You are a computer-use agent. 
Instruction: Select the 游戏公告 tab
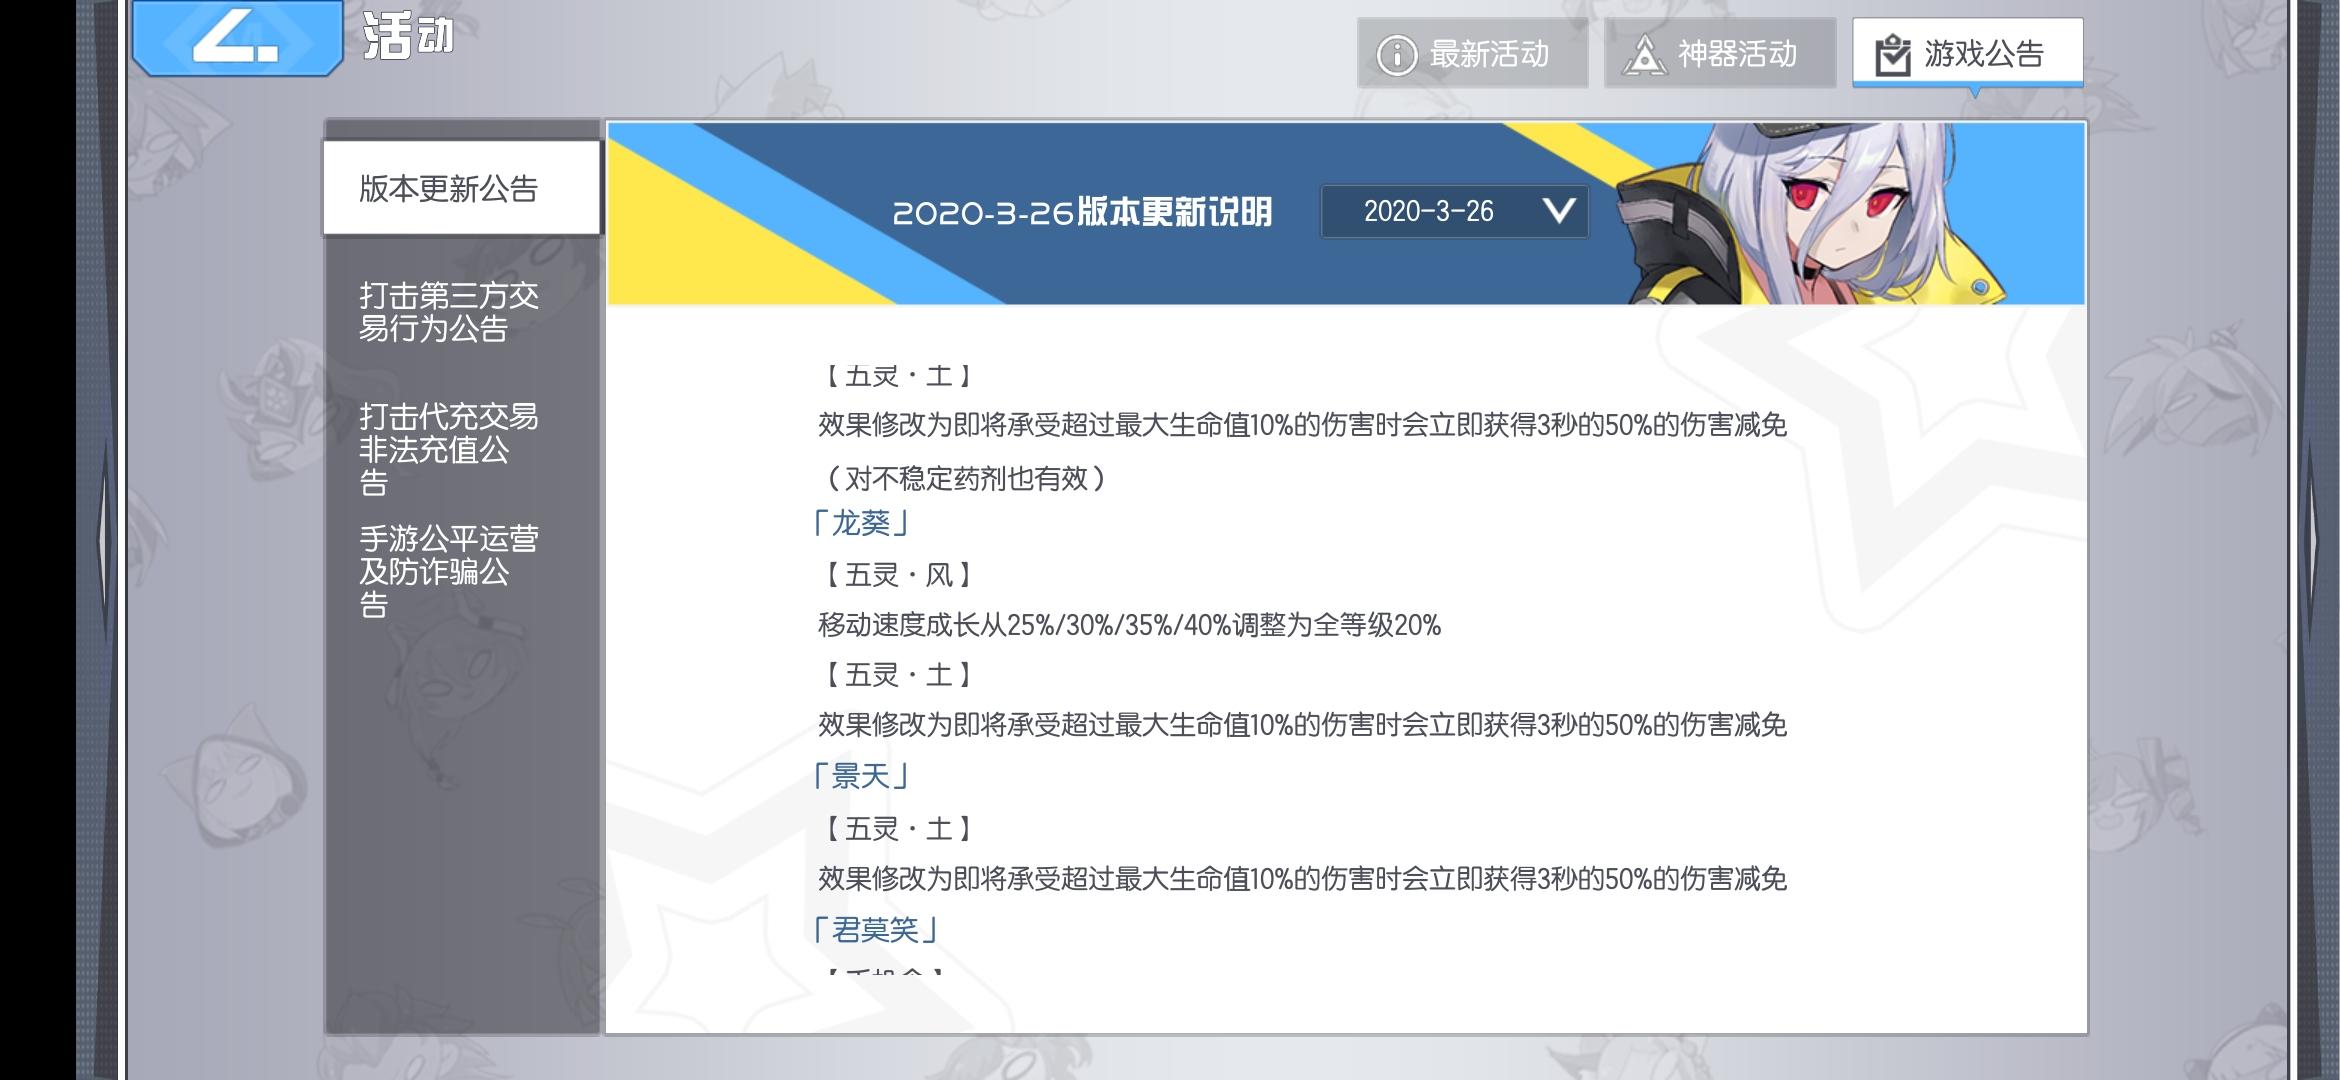(x=1968, y=53)
